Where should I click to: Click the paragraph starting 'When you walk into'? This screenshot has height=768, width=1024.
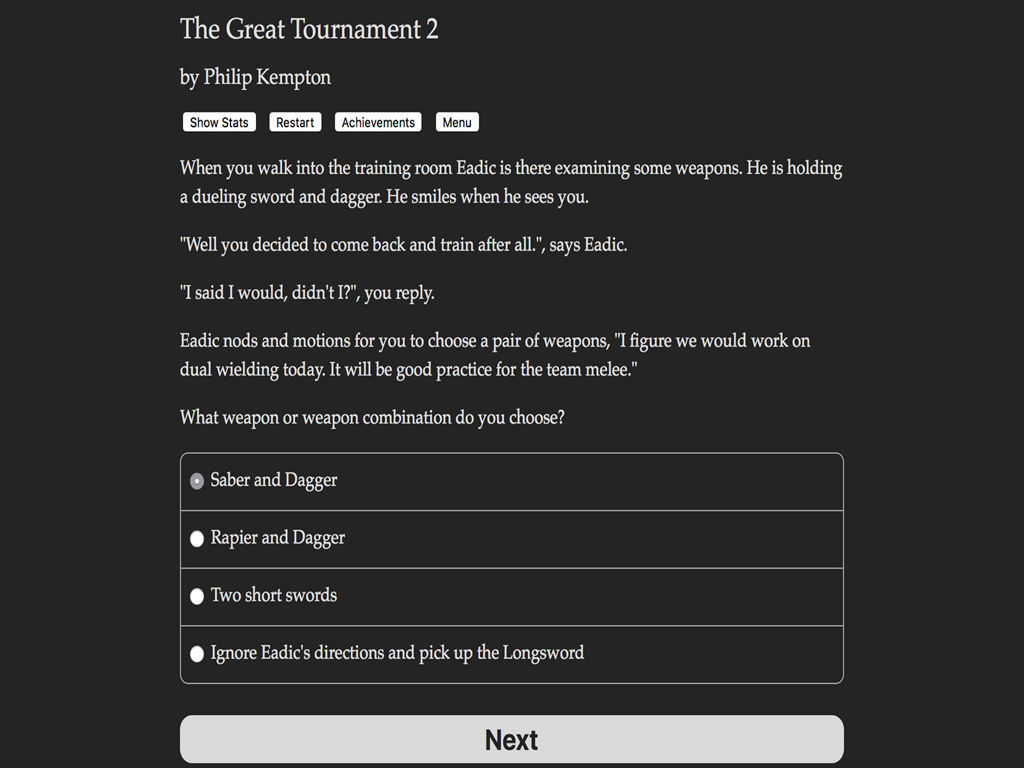(x=511, y=182)
